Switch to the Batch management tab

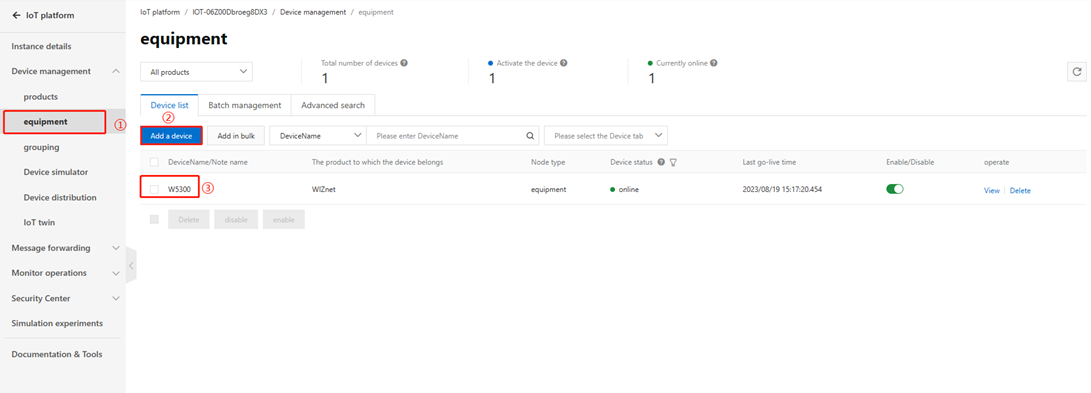245,105
